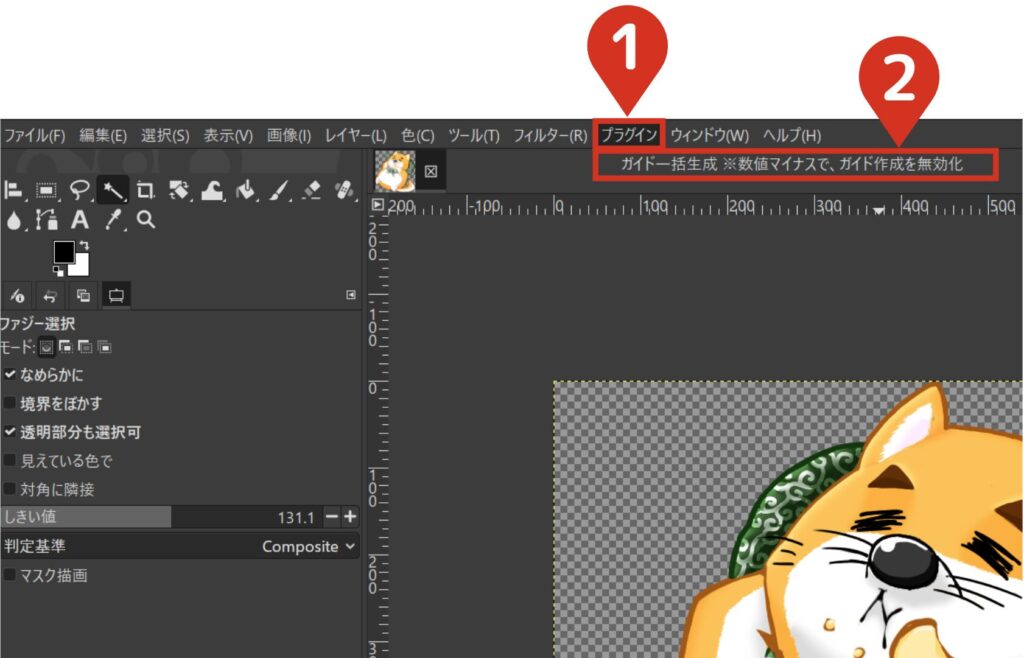
Task: Open the 判定基準 Composite dropdown
Action: [180, 546]
